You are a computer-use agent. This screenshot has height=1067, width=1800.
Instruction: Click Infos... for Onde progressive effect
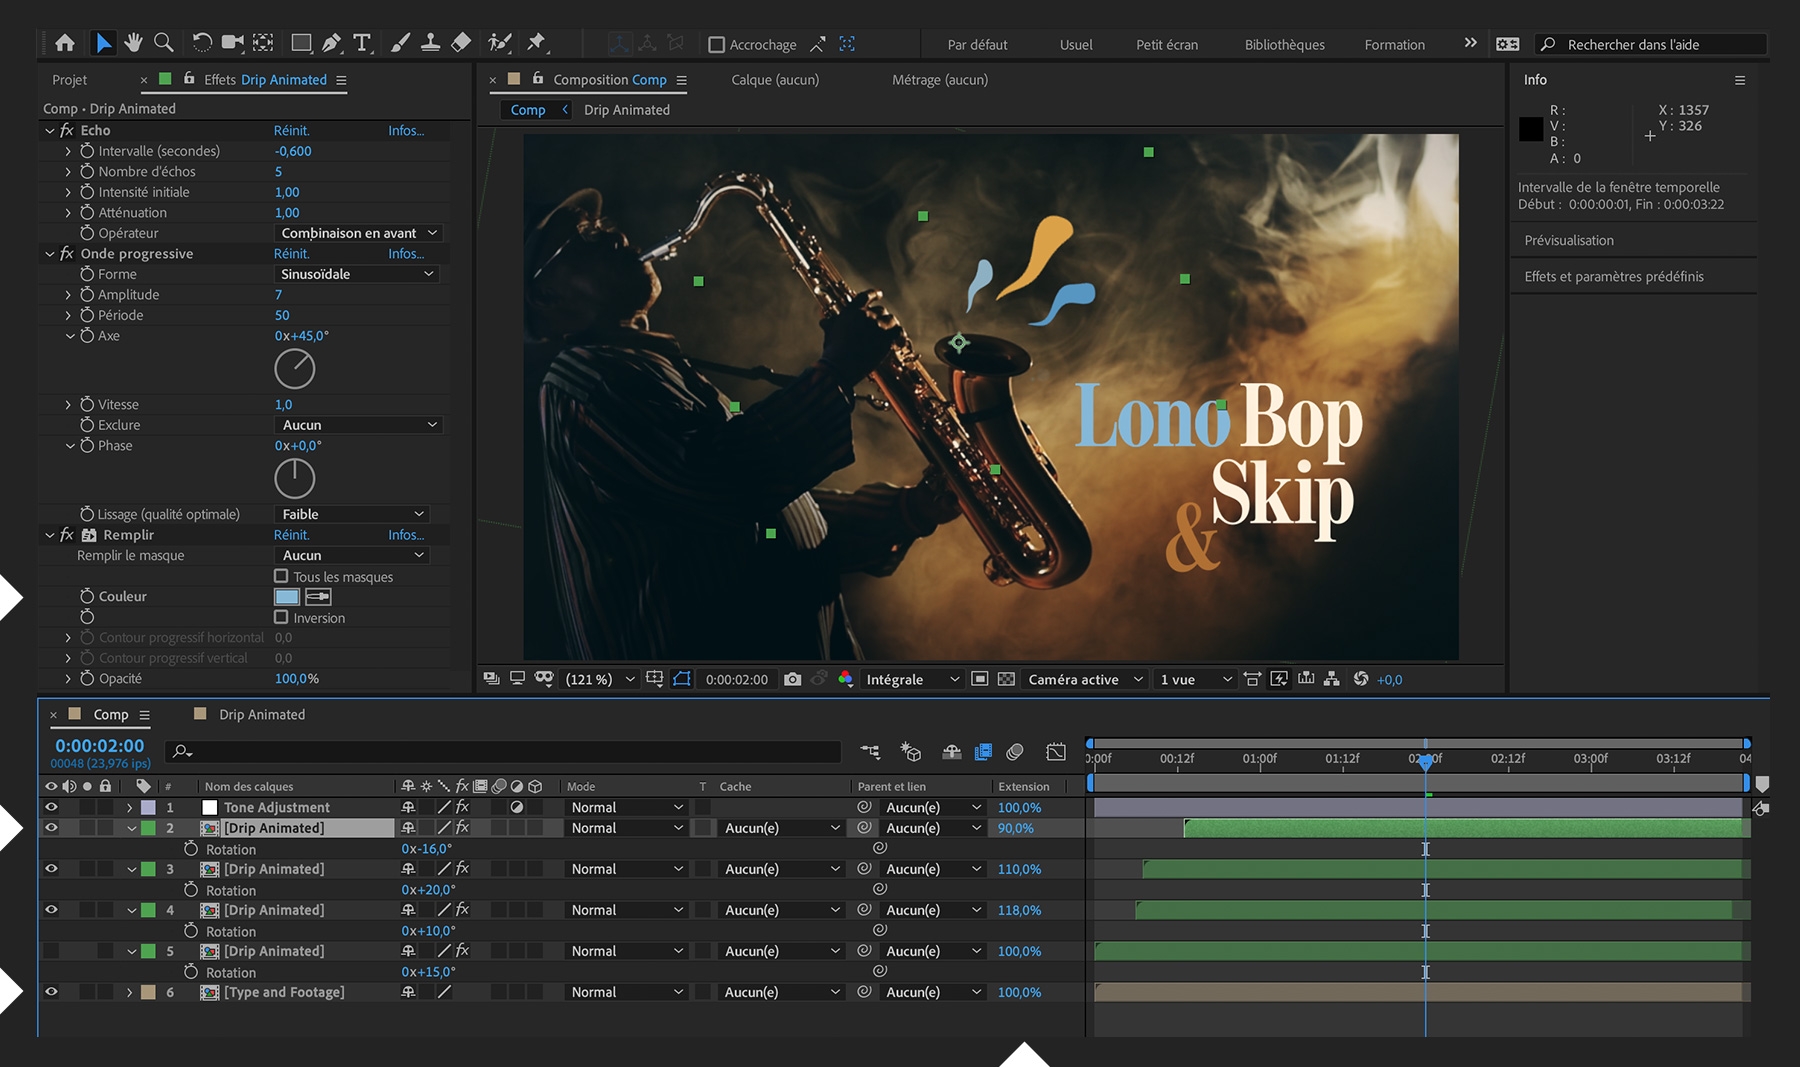[x=406, y=254]
